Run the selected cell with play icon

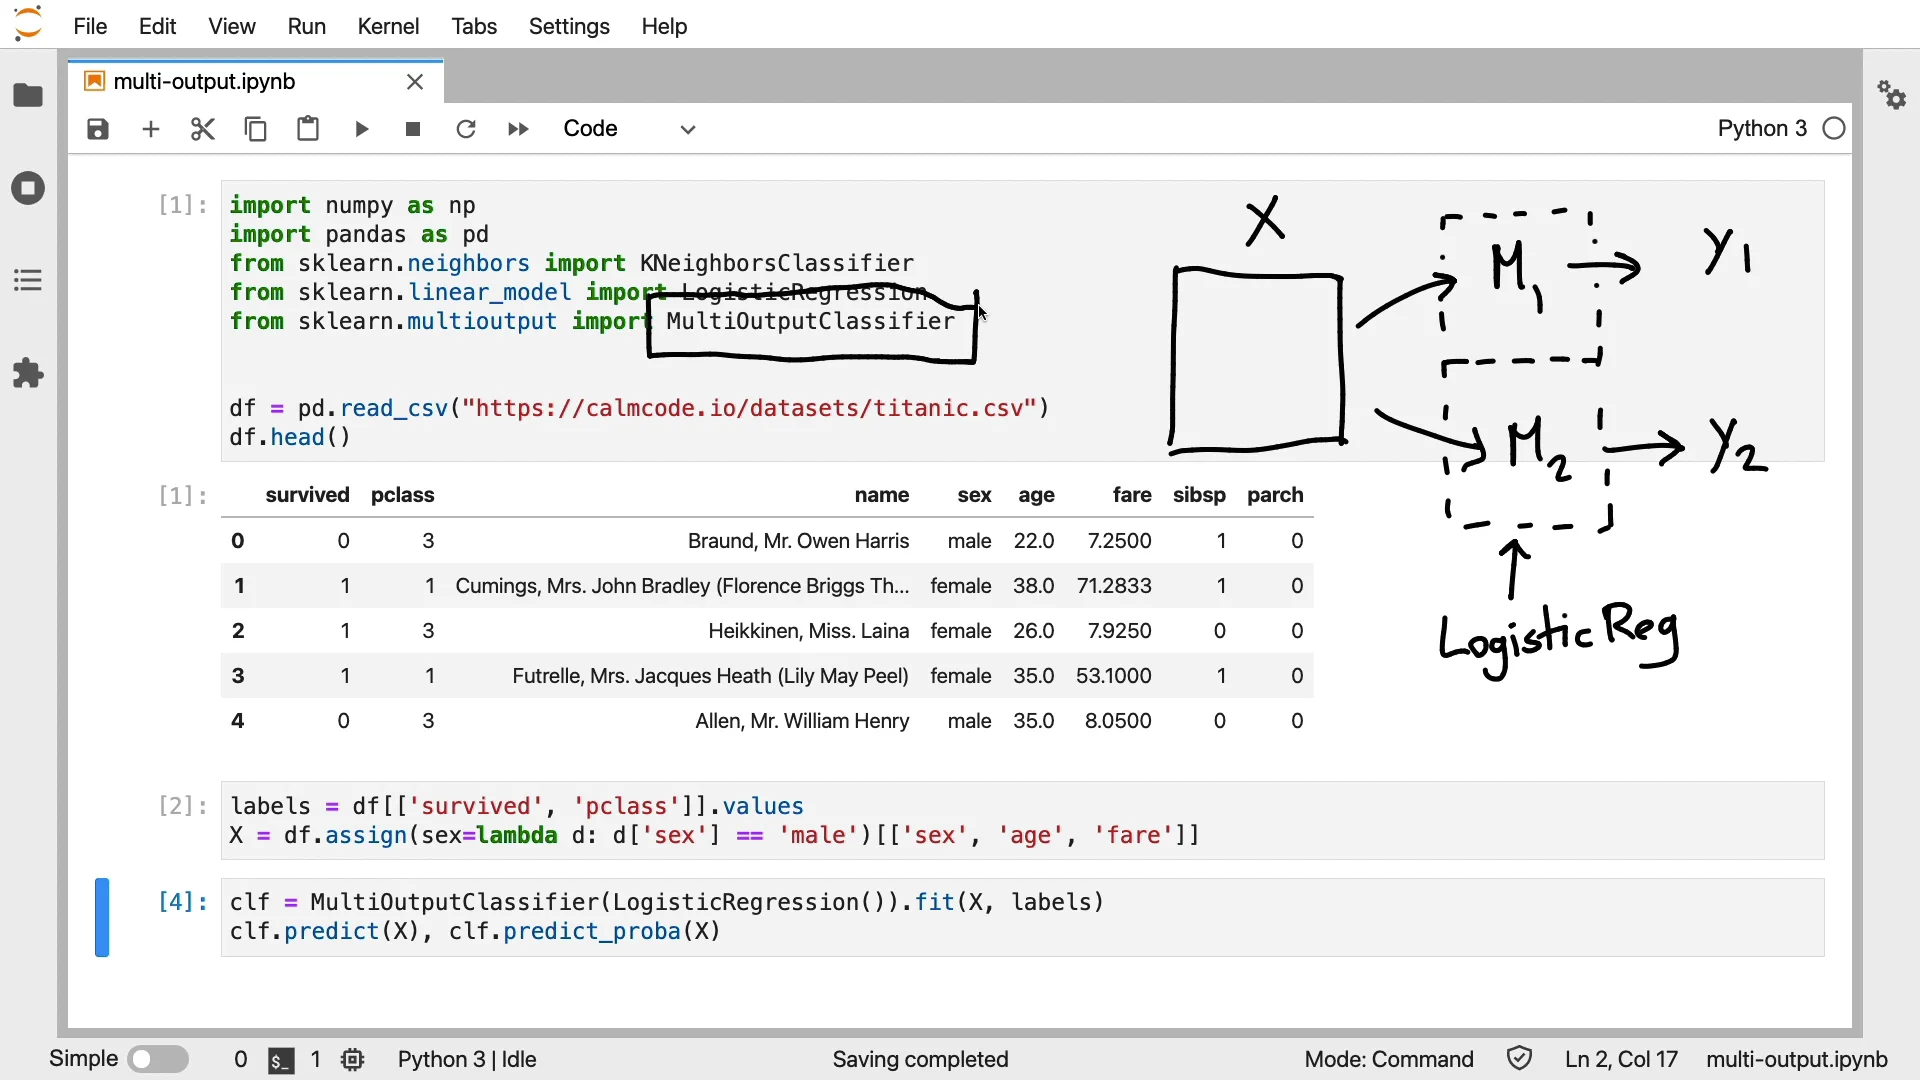362,129
